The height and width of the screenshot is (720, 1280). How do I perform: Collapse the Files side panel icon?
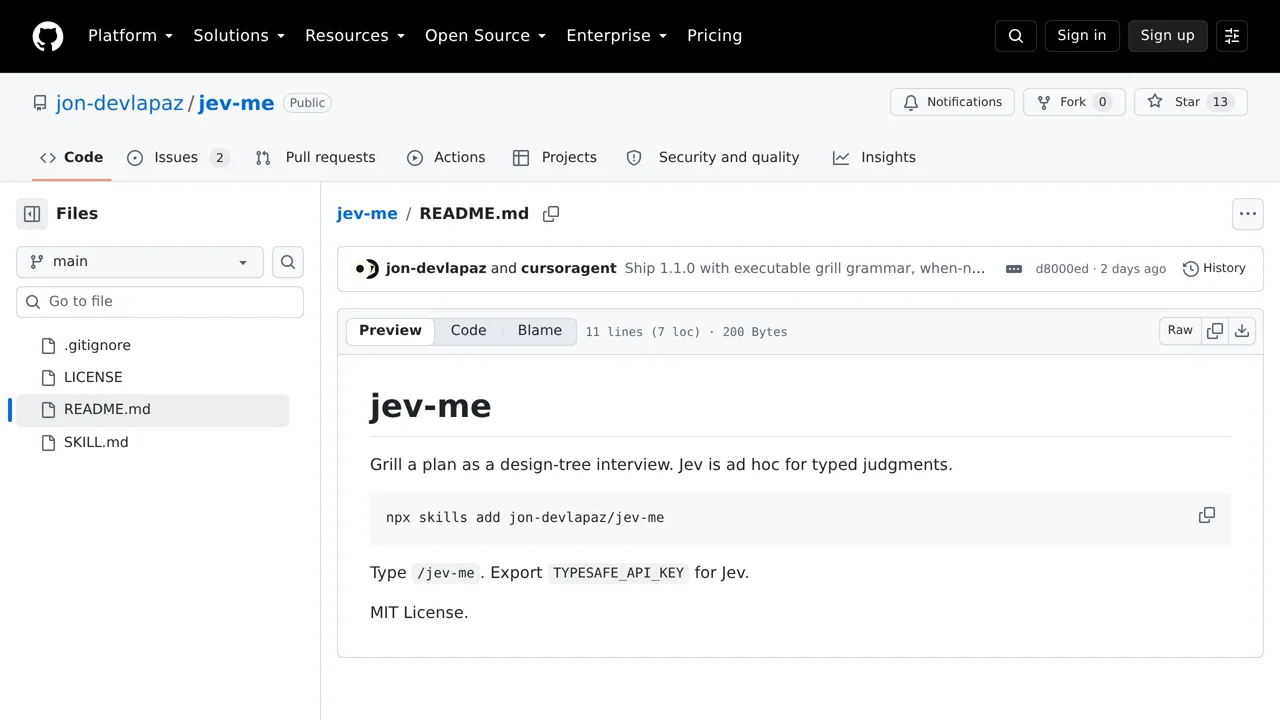(32, 214)
